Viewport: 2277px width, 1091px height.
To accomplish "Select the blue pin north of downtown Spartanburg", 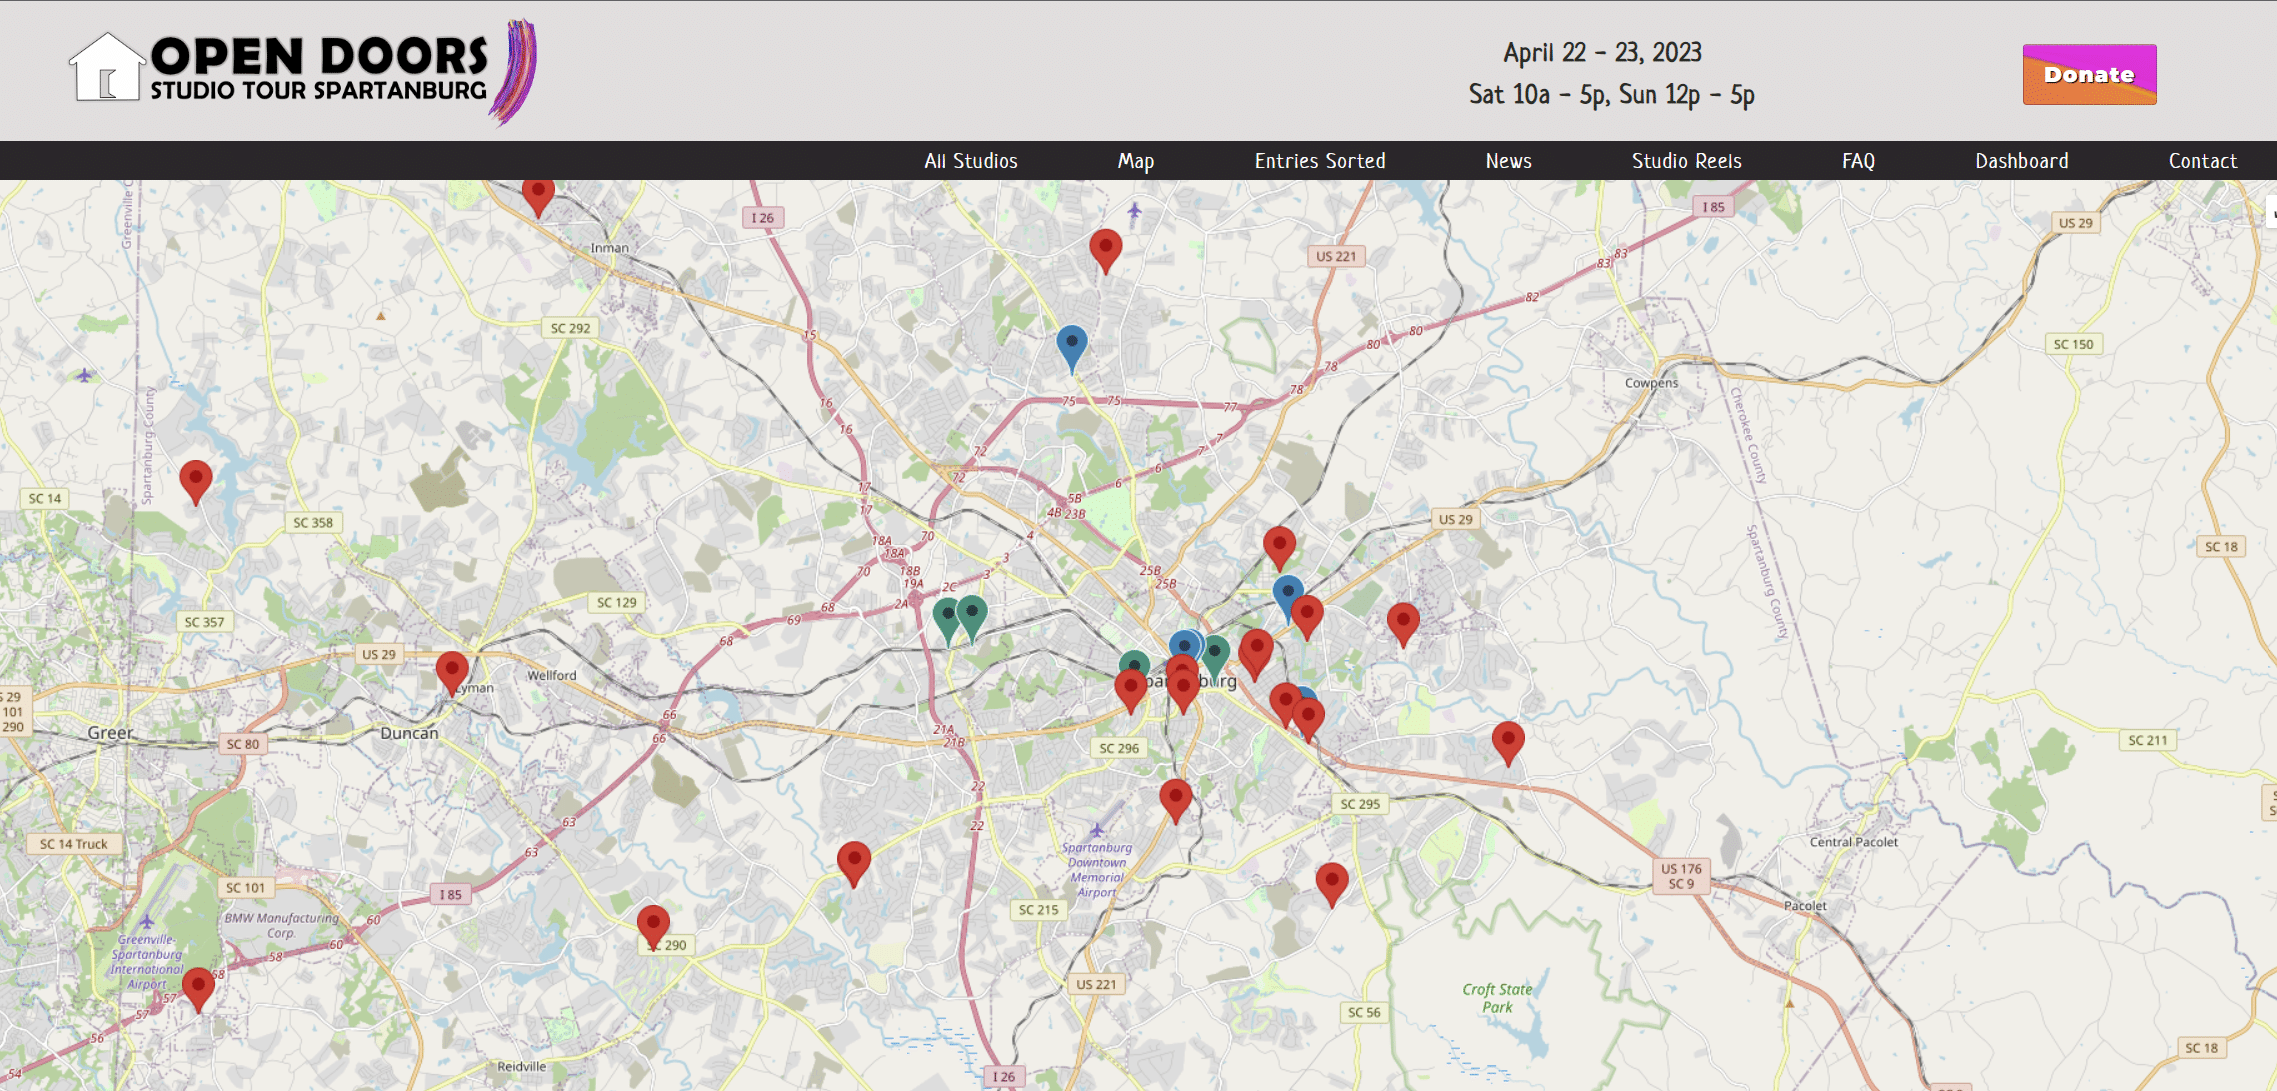I will (x=1073, y=342).
